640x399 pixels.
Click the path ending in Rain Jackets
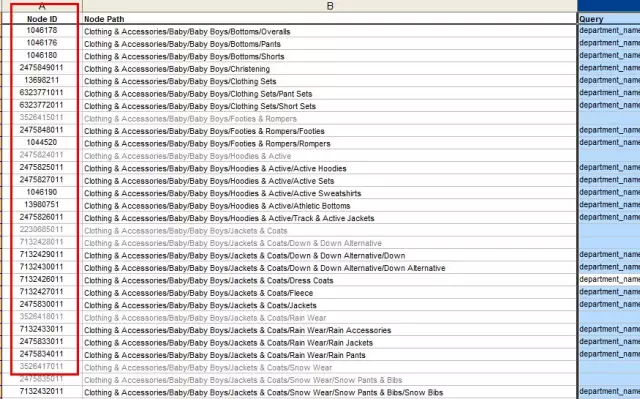[x=229, y=343]
